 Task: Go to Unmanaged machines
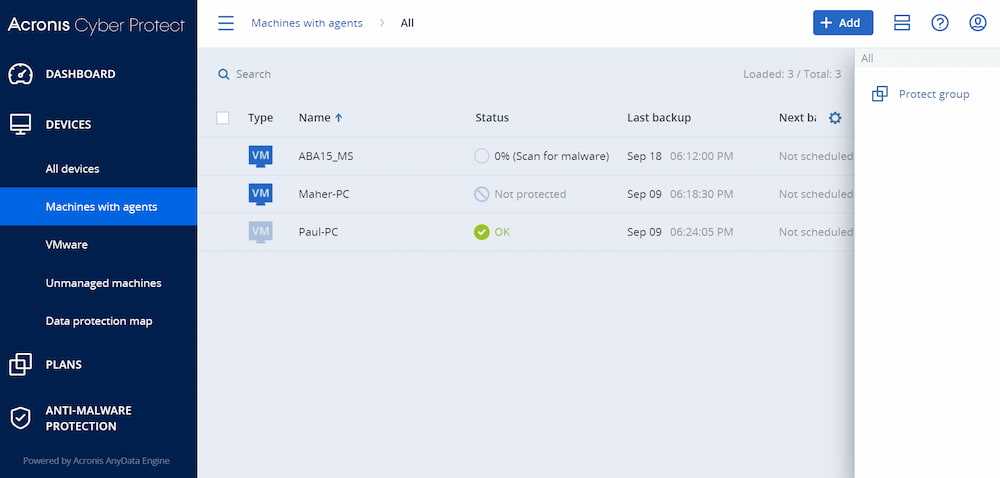coord(103,283)
